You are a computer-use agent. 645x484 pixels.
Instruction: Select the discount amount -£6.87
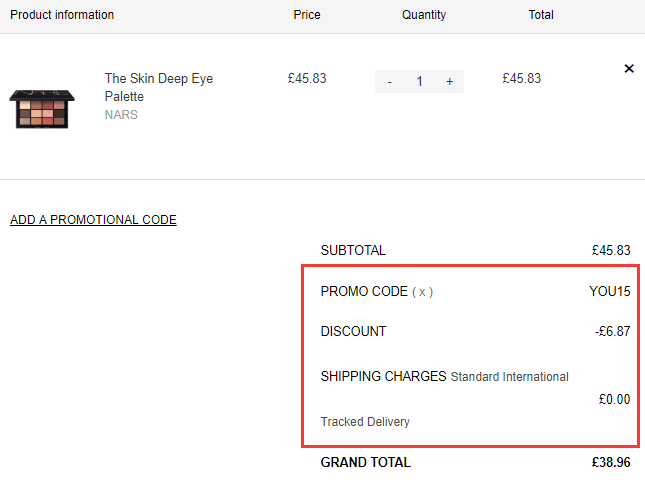(613, 331)
